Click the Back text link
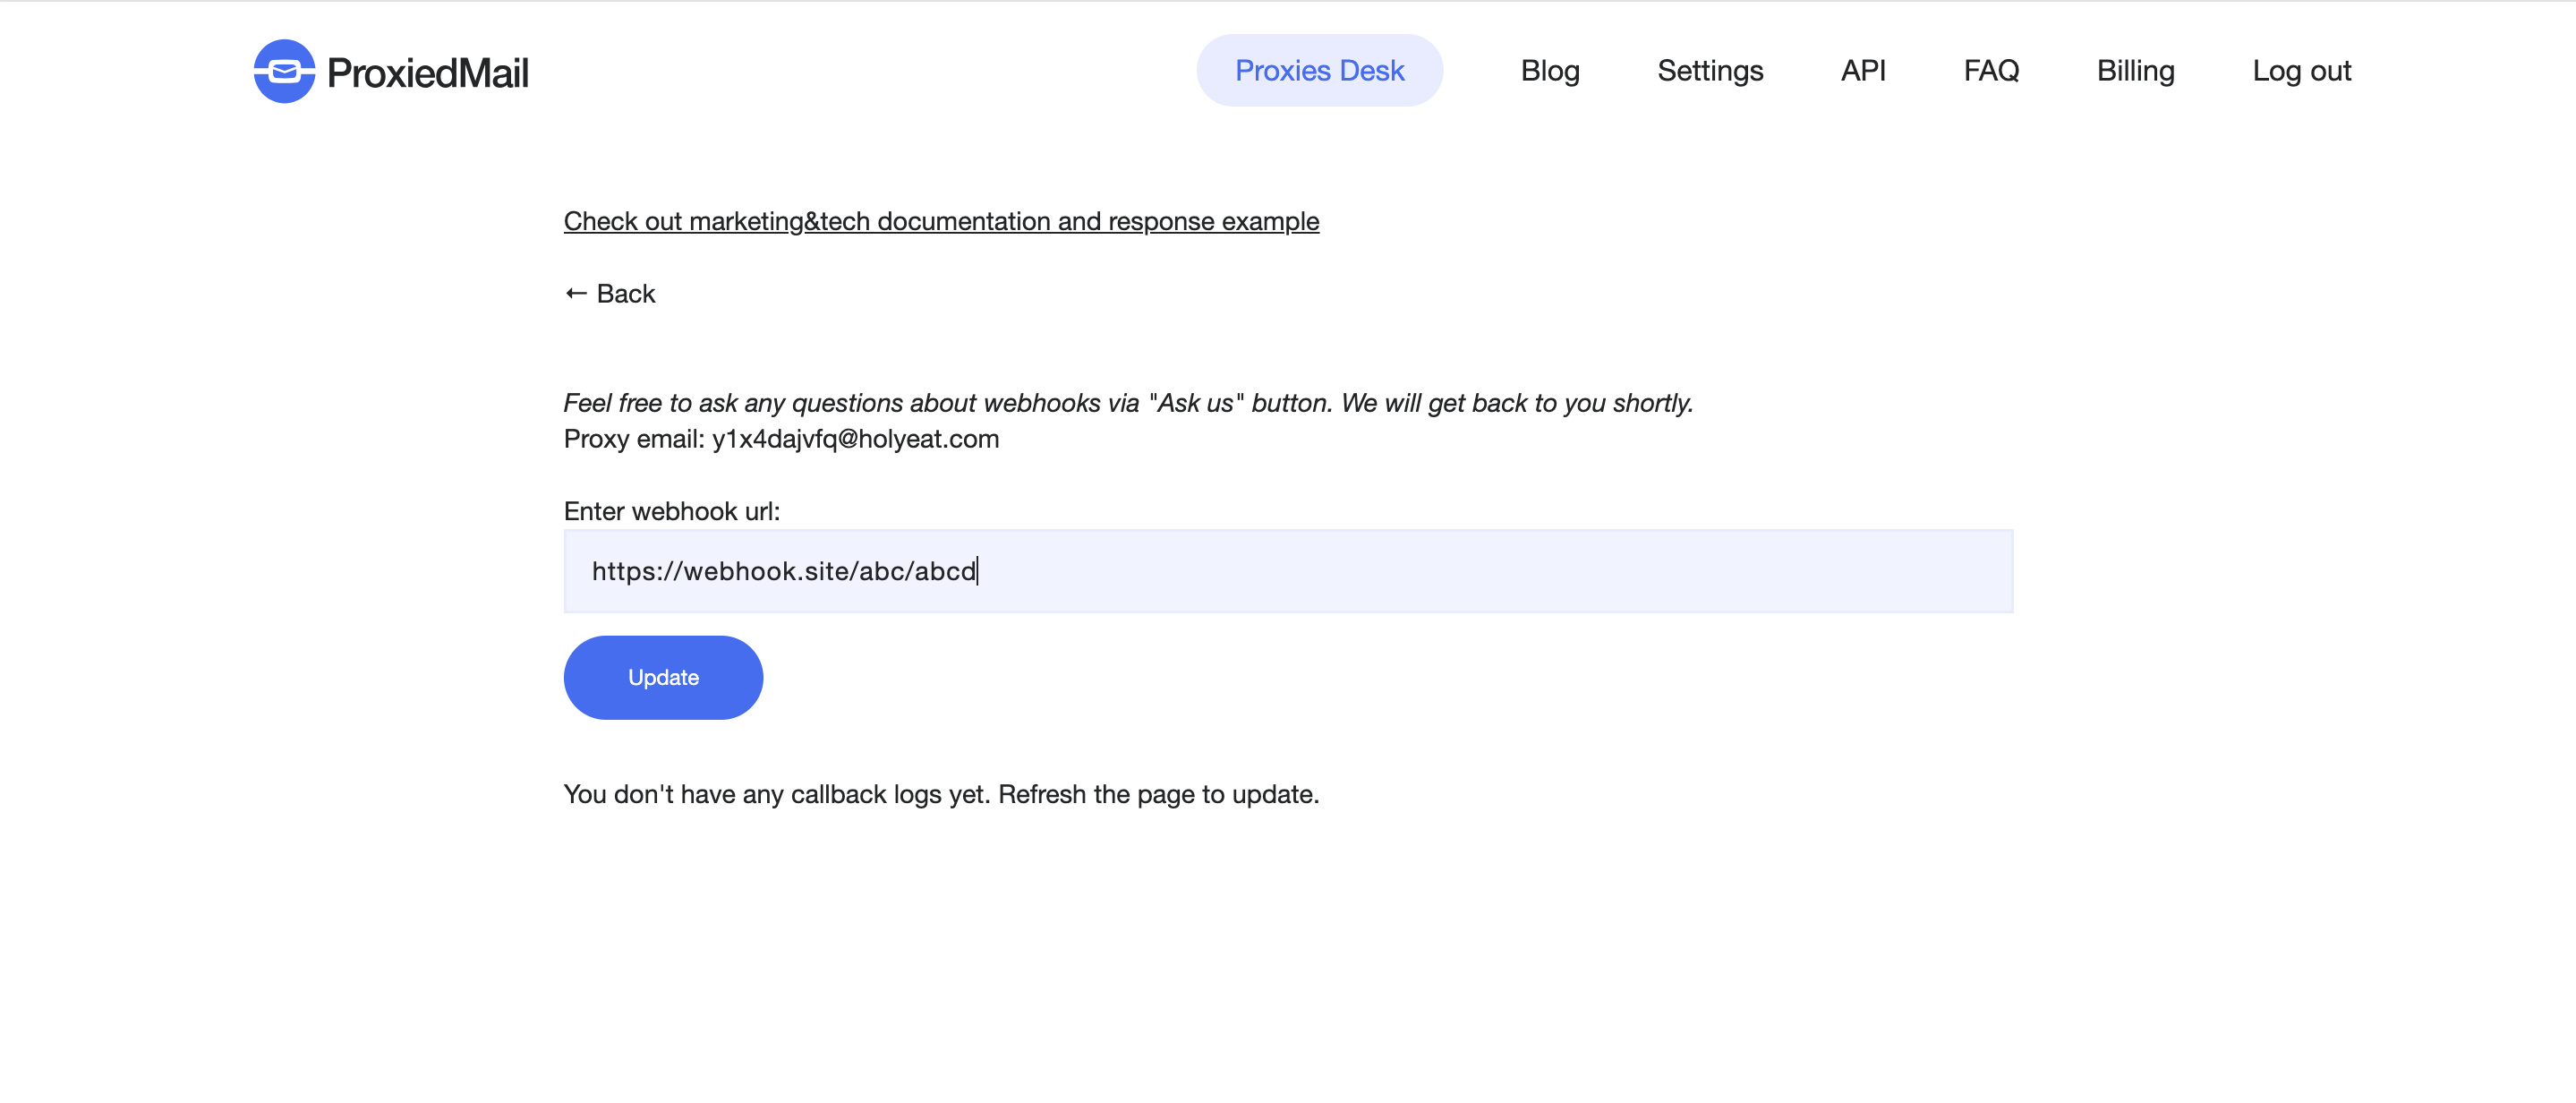The height and width of the screenshot is (1103, 2576). coord(626,294)
